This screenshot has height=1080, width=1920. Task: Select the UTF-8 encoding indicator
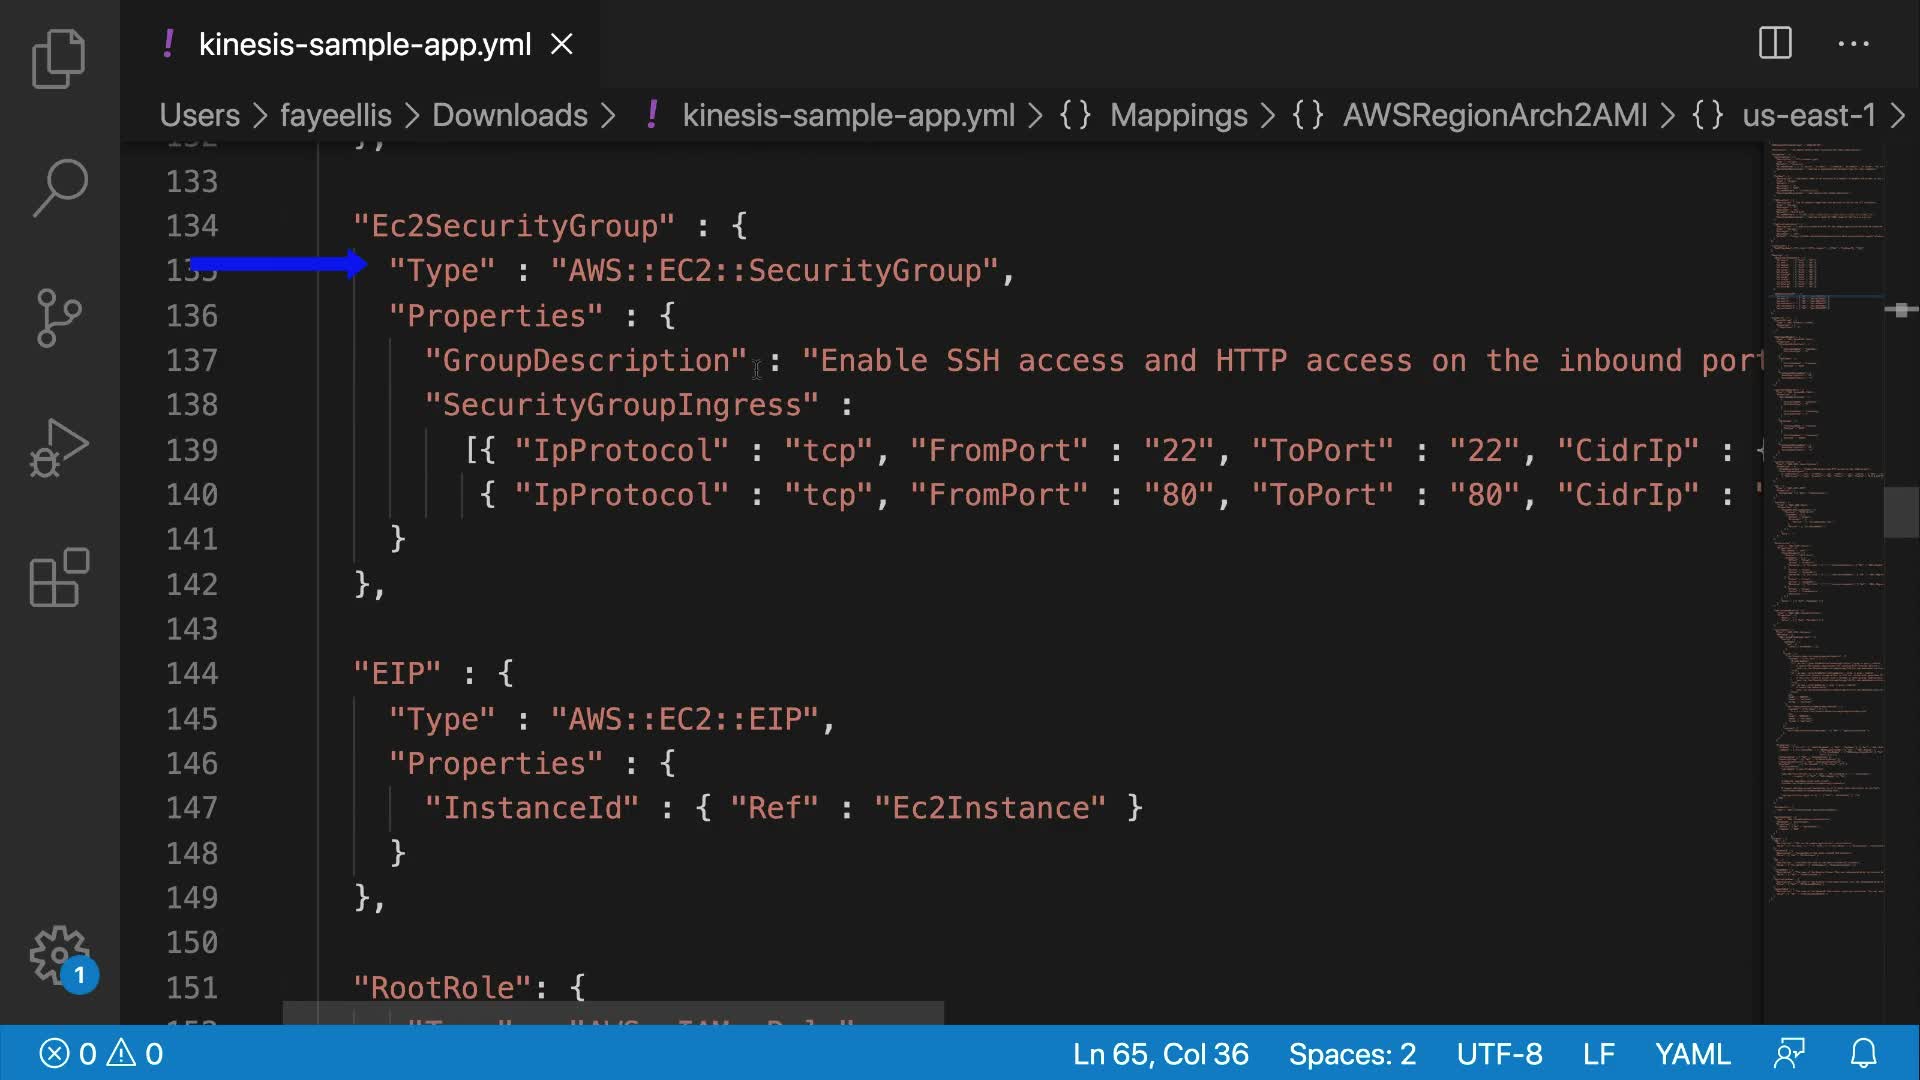pyautogui.click(x=1499, y=1053)
